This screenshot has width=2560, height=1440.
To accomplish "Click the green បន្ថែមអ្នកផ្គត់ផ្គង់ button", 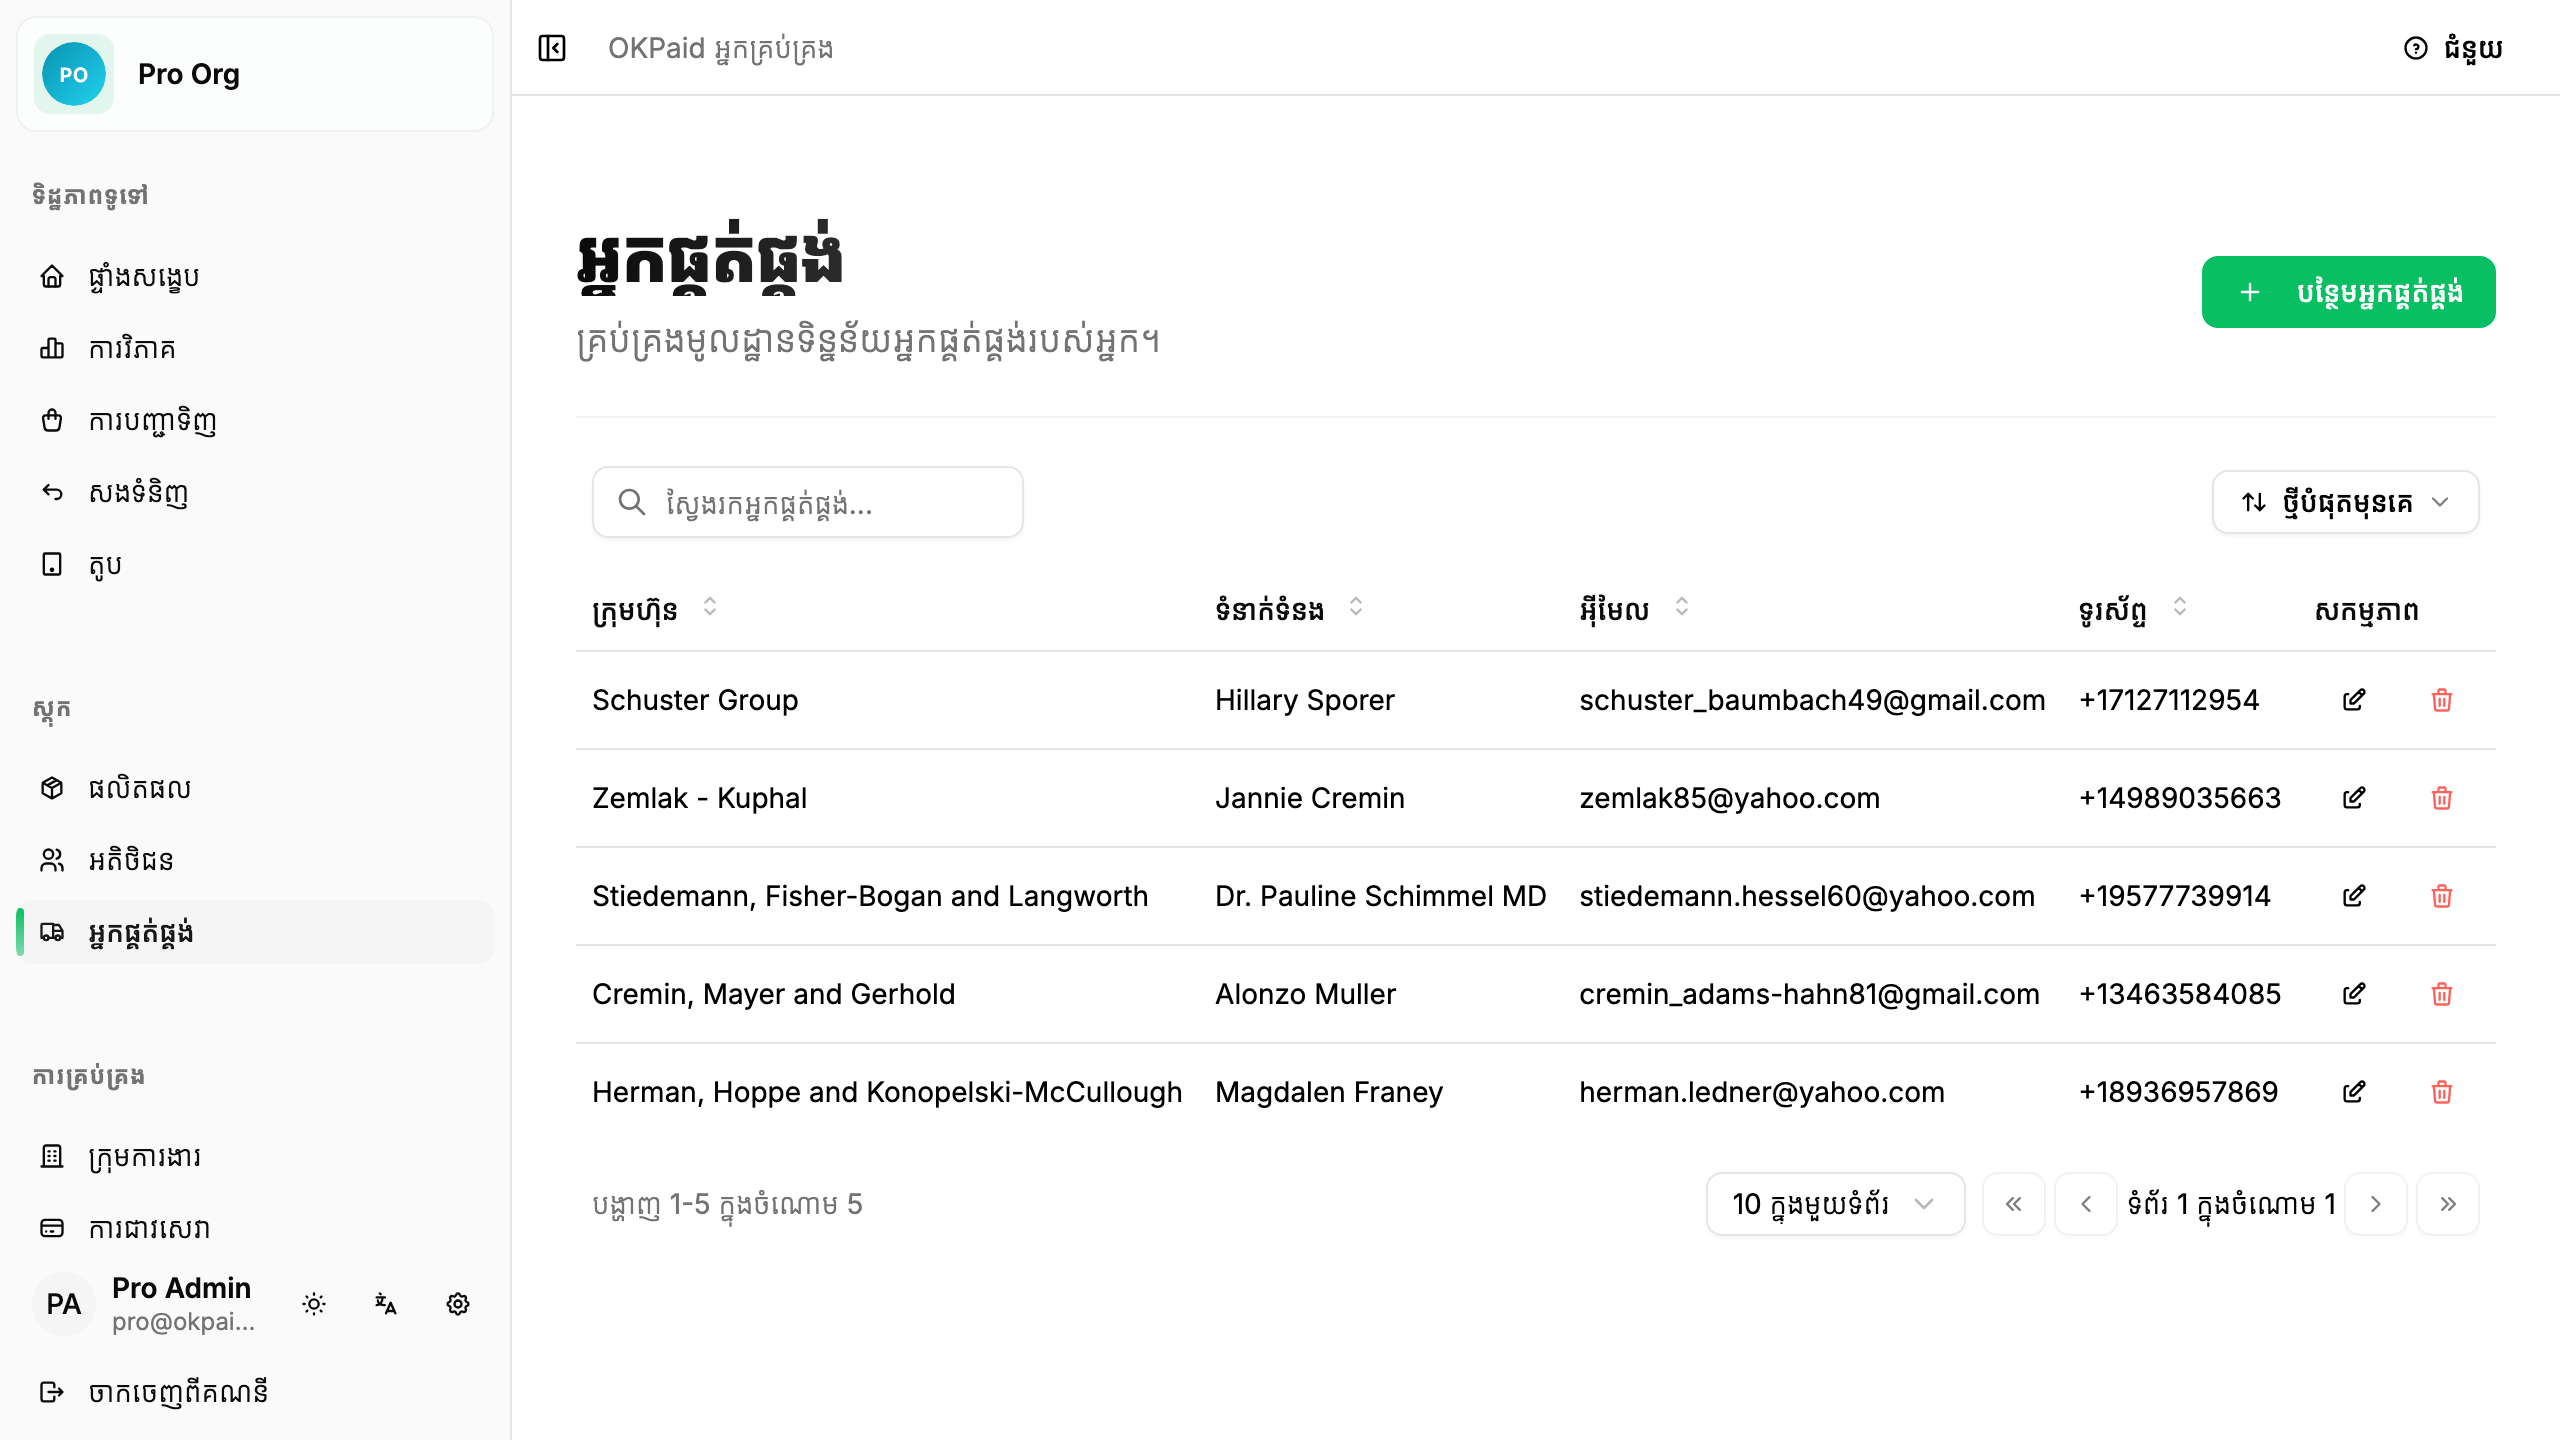I will (2348, 292).
